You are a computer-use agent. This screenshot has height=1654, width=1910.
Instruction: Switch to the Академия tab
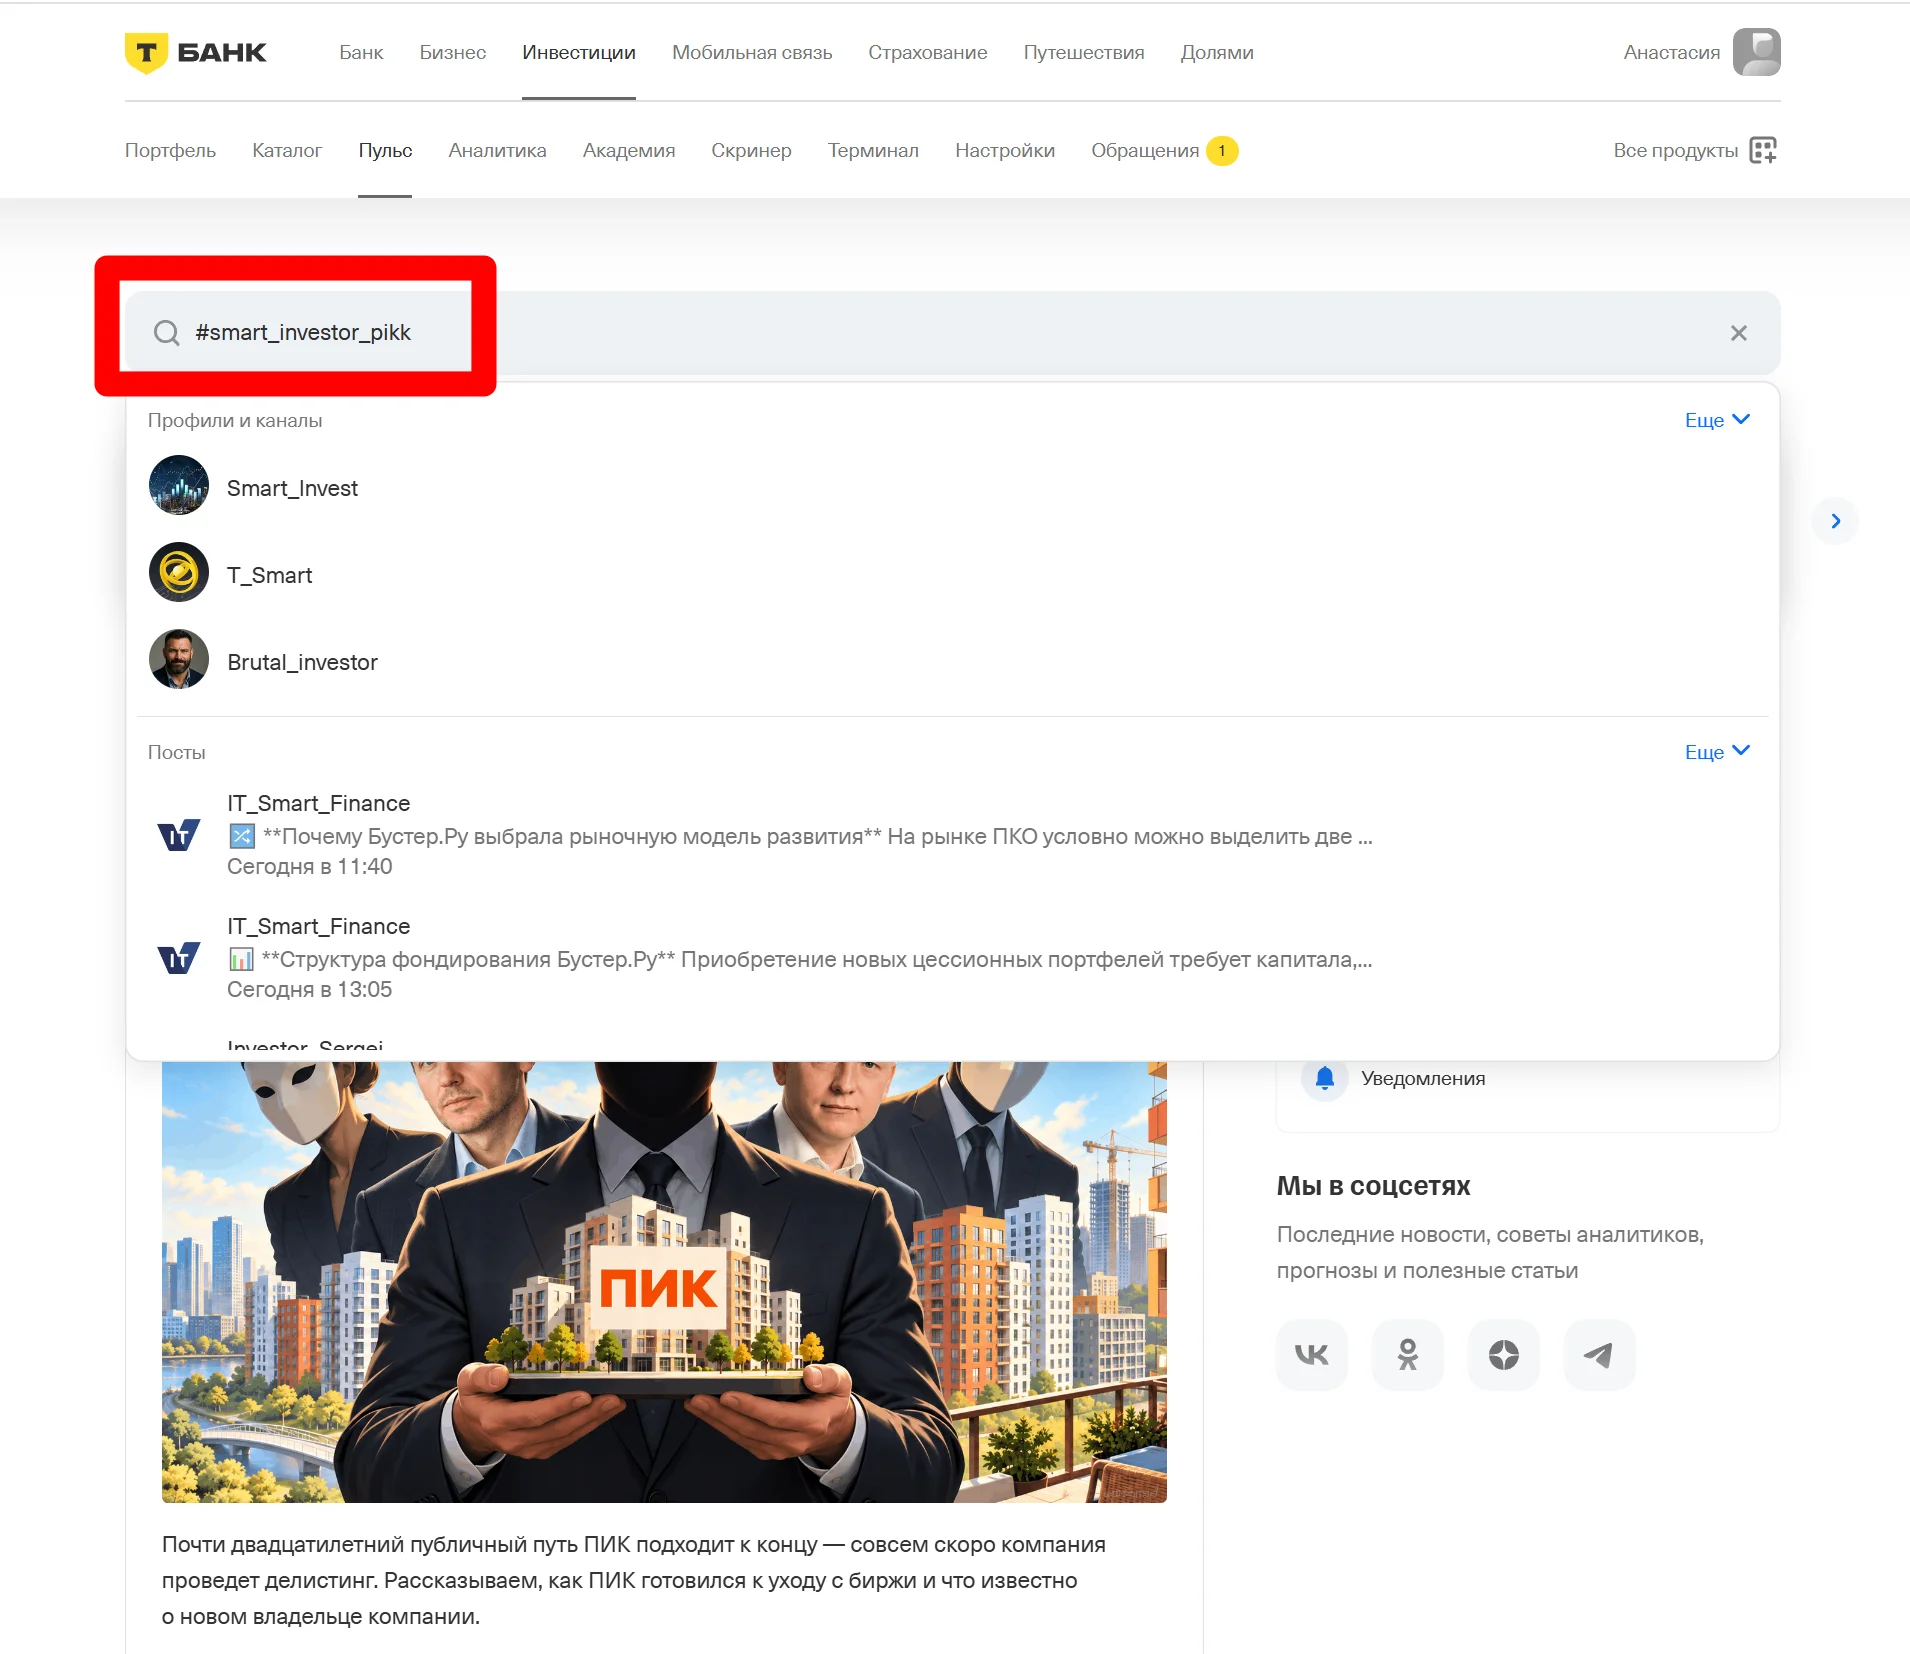click(629, 150)
